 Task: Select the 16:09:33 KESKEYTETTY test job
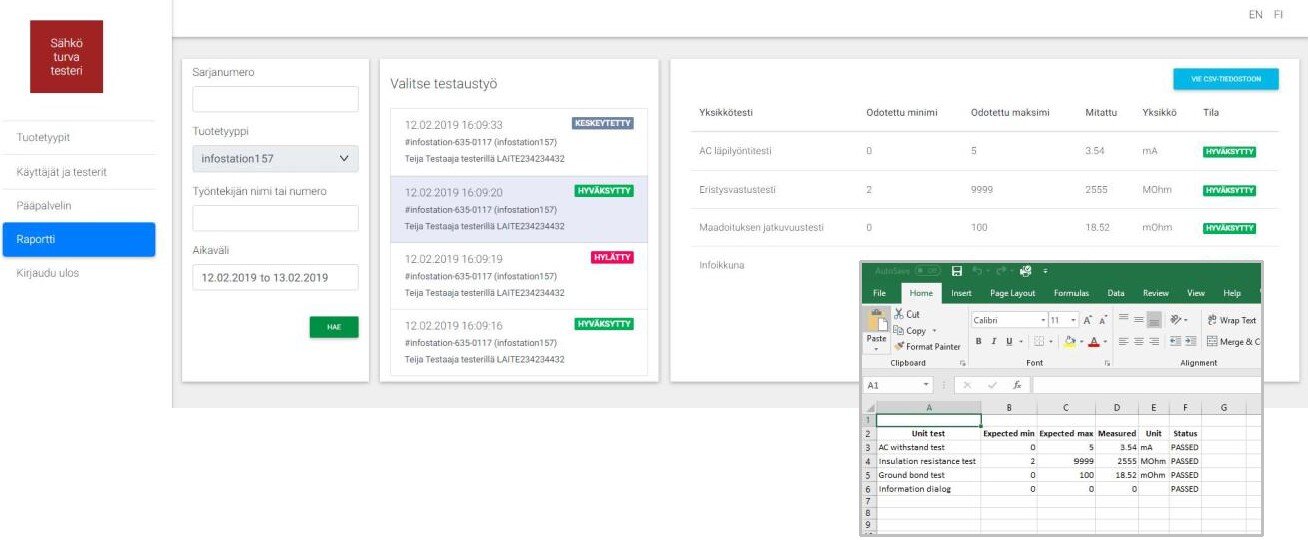[519, 142]
